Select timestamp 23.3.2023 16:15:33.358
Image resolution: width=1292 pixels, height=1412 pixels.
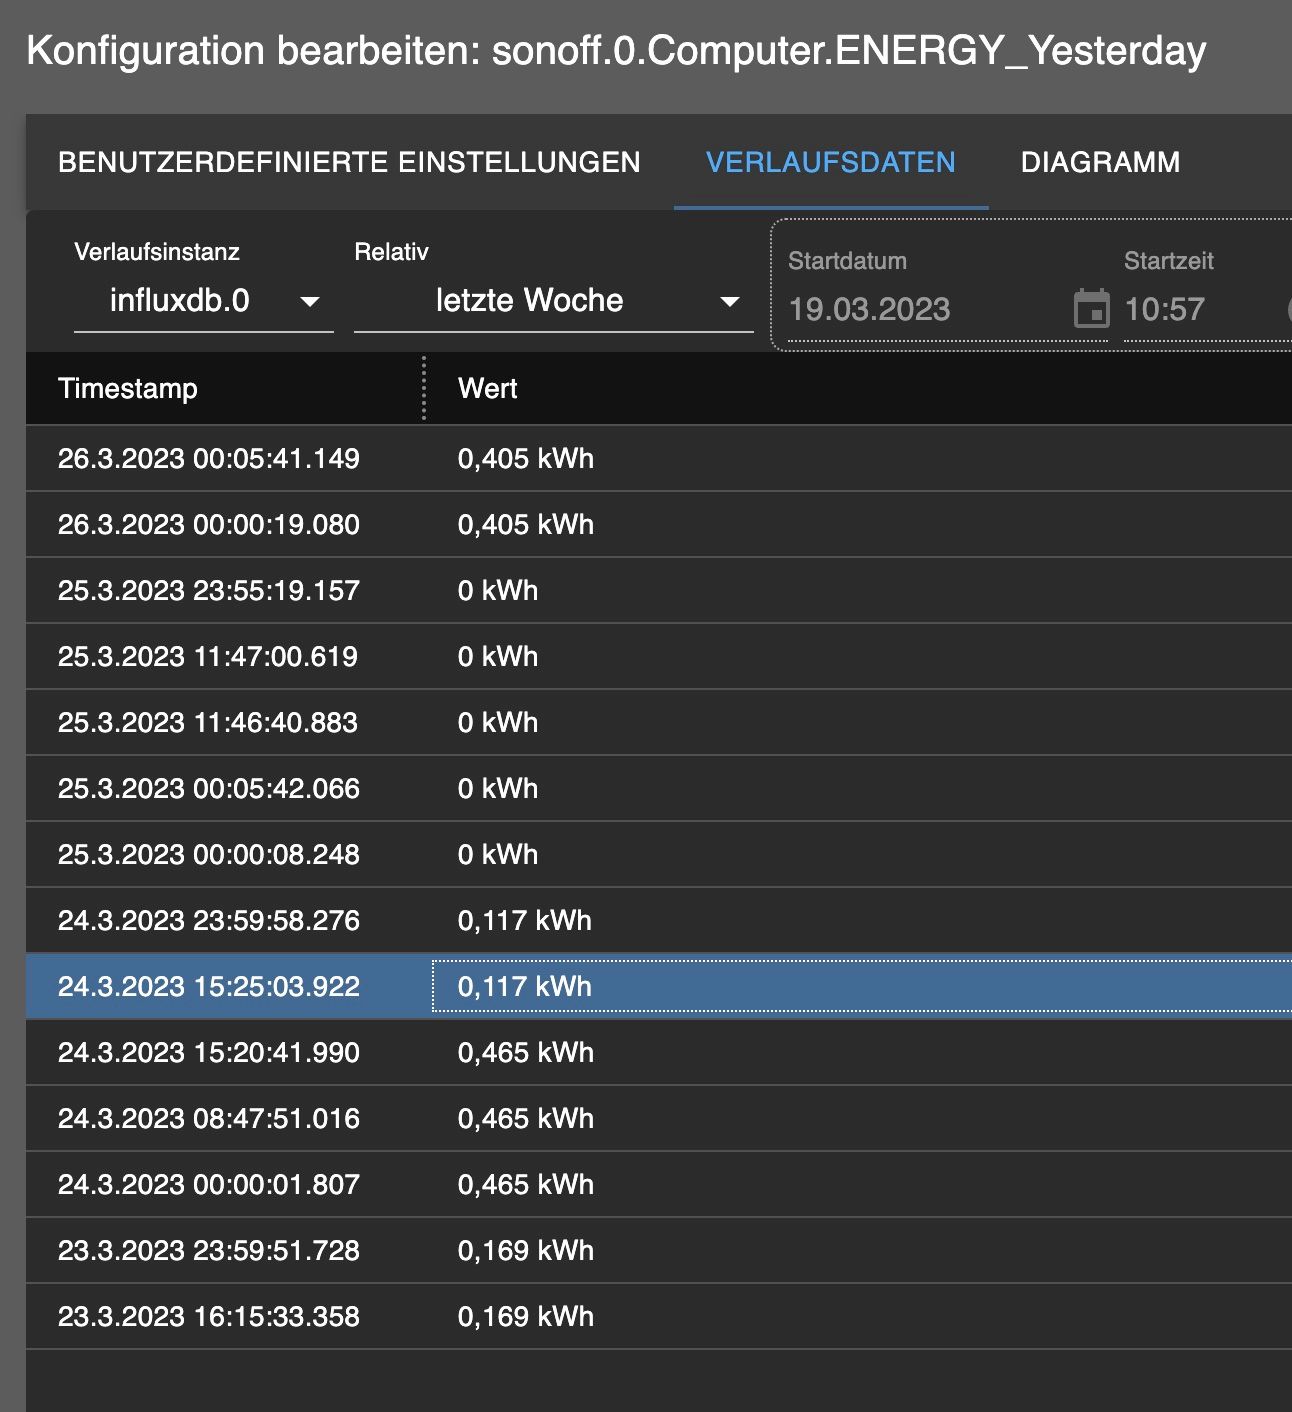click(x=209, y=1316)
